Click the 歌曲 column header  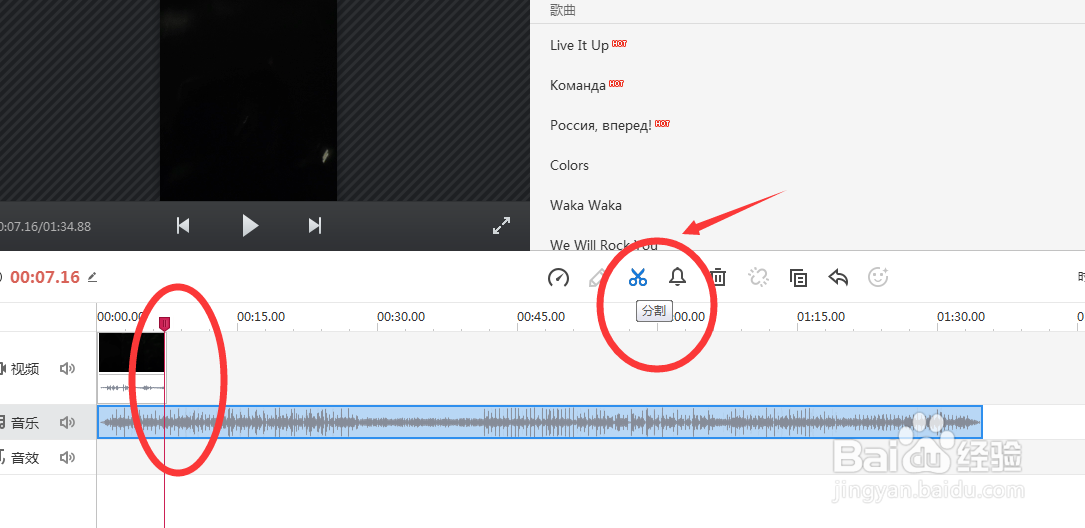563,10
